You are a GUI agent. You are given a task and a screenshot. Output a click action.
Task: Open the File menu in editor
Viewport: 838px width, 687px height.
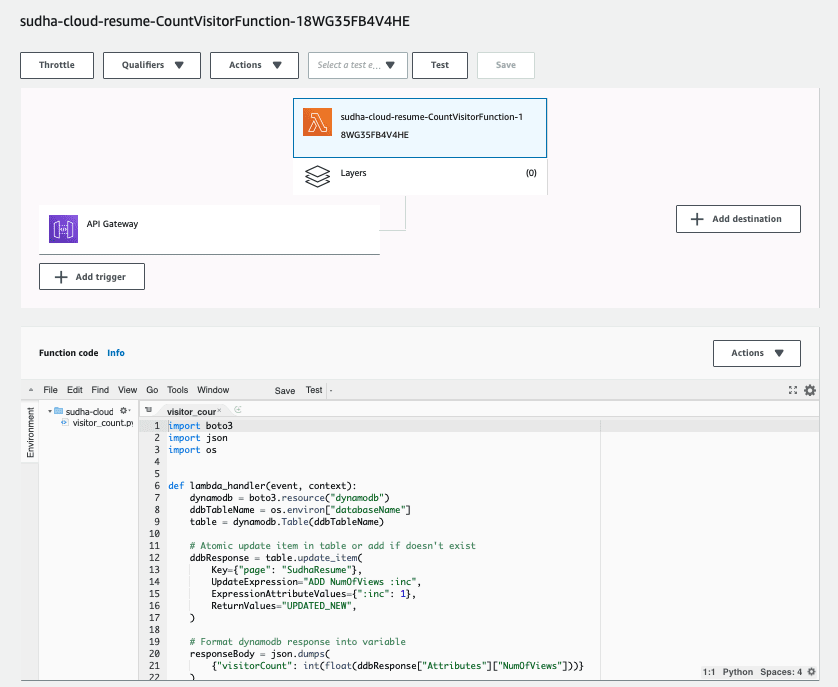[x=50, y=390]
